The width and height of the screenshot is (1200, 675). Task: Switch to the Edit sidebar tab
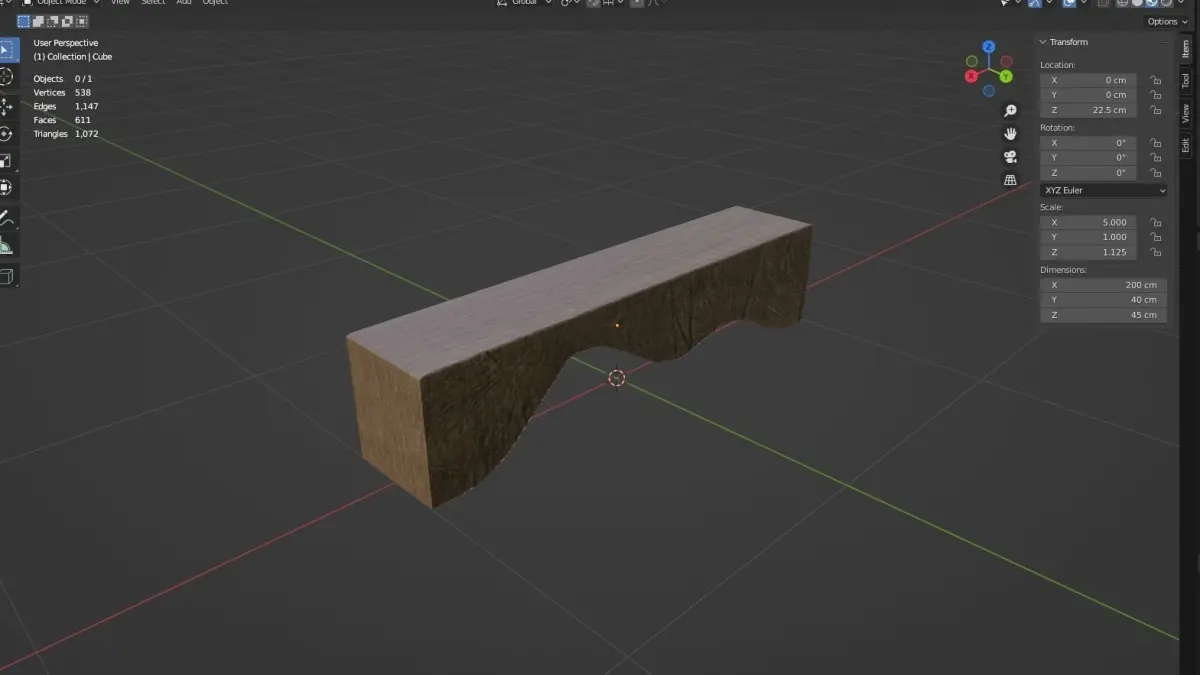click(1186, 145)
